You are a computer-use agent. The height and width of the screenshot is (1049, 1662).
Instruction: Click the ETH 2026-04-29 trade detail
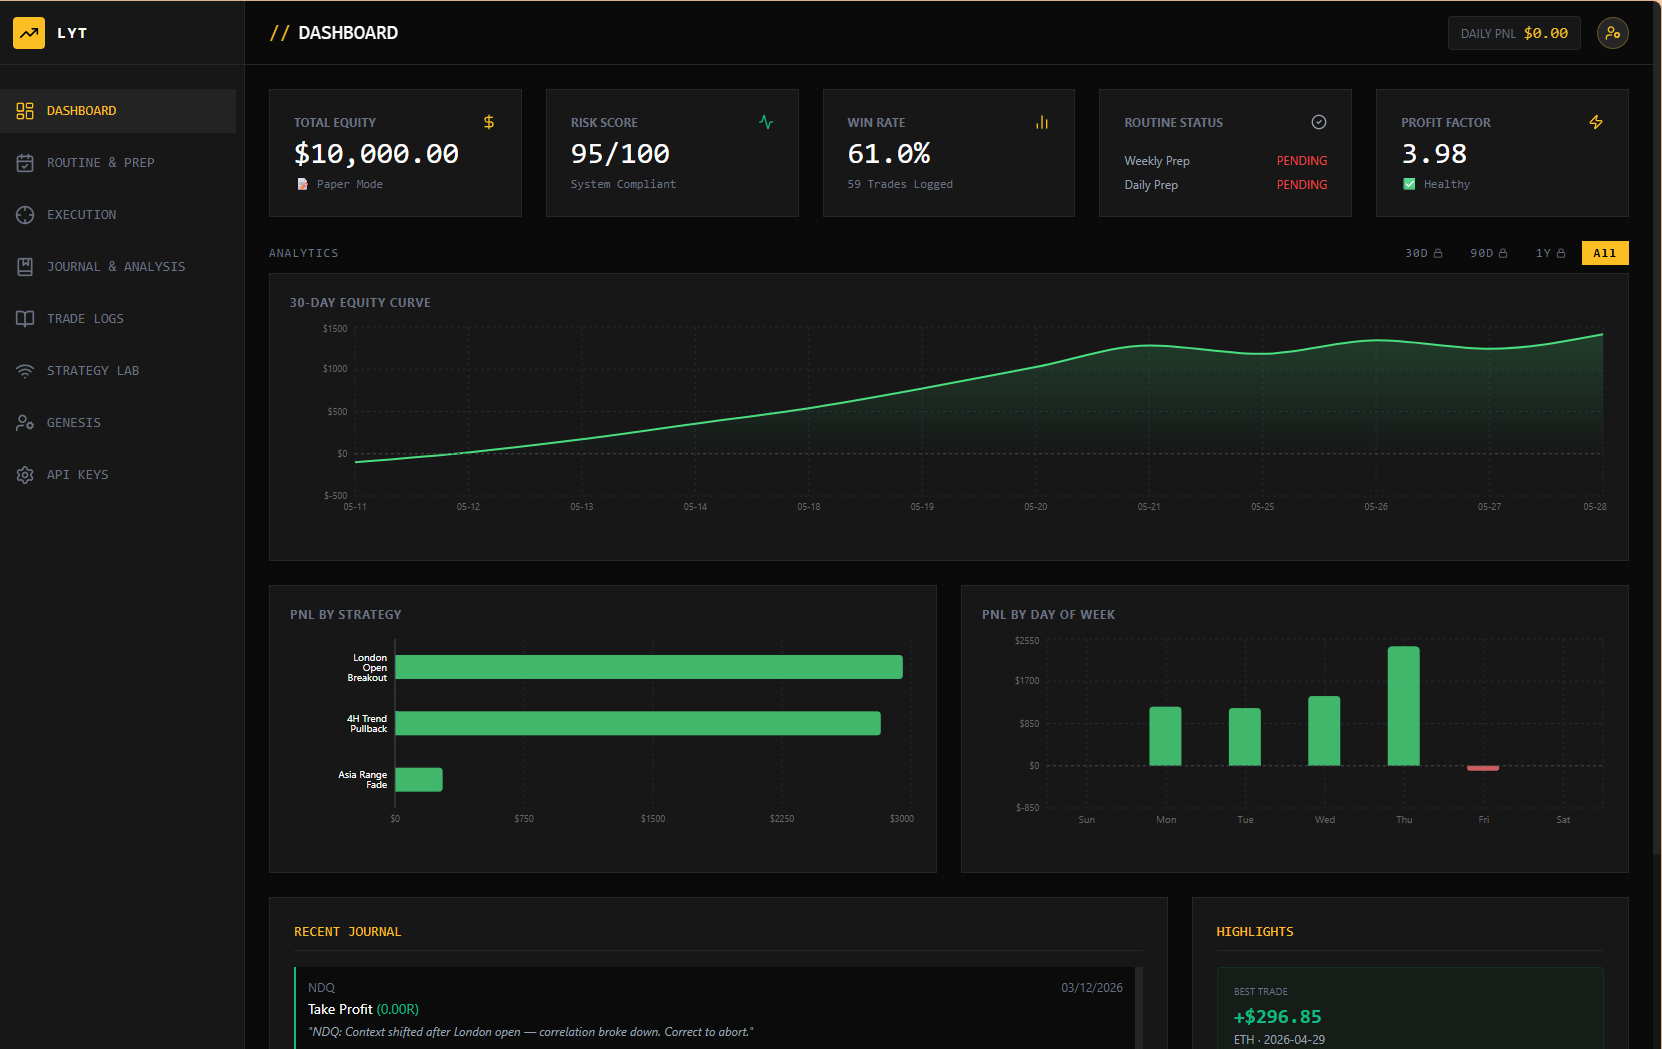click(1279, 1040)
